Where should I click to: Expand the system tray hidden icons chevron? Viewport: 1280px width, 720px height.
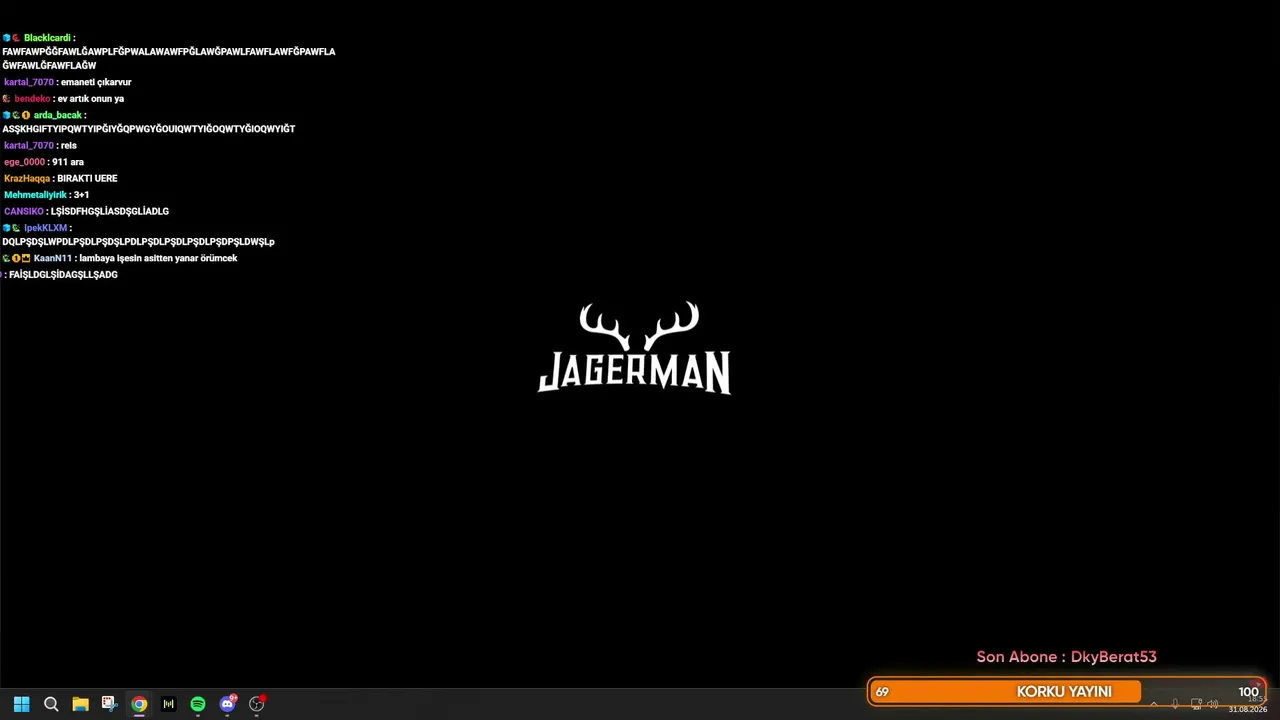coord(1154,704)
